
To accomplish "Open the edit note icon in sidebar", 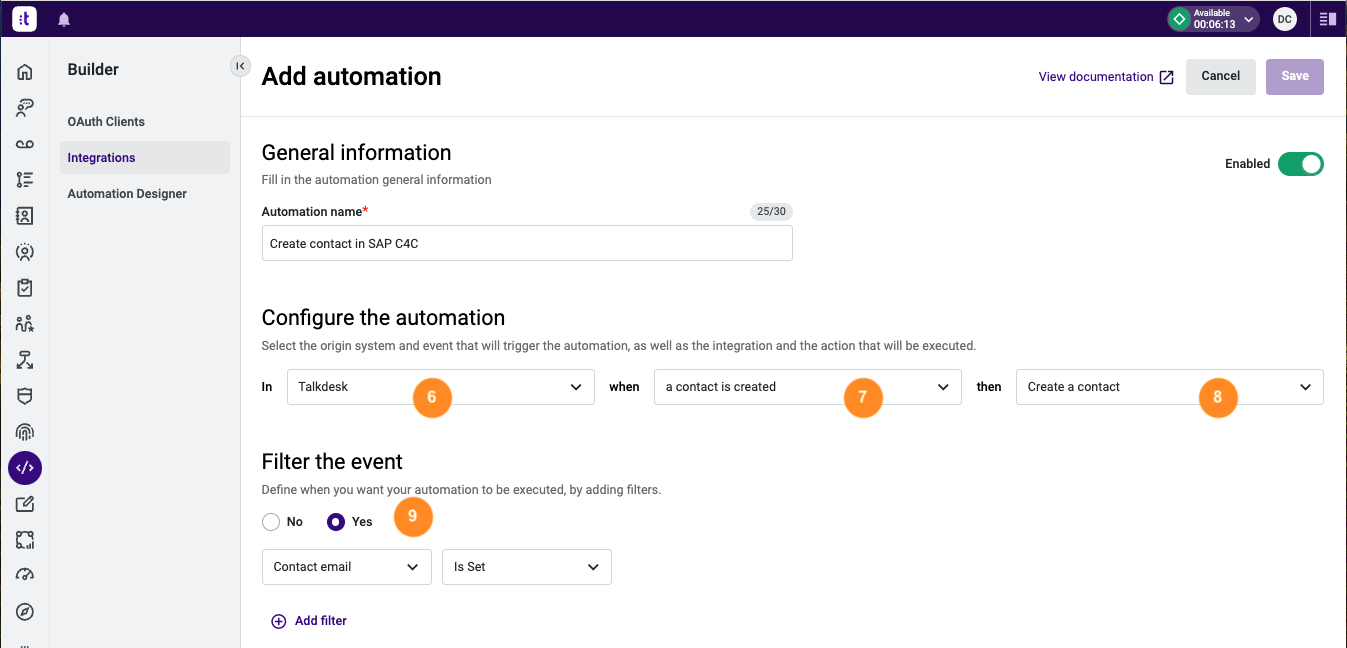I will point(25,504).
